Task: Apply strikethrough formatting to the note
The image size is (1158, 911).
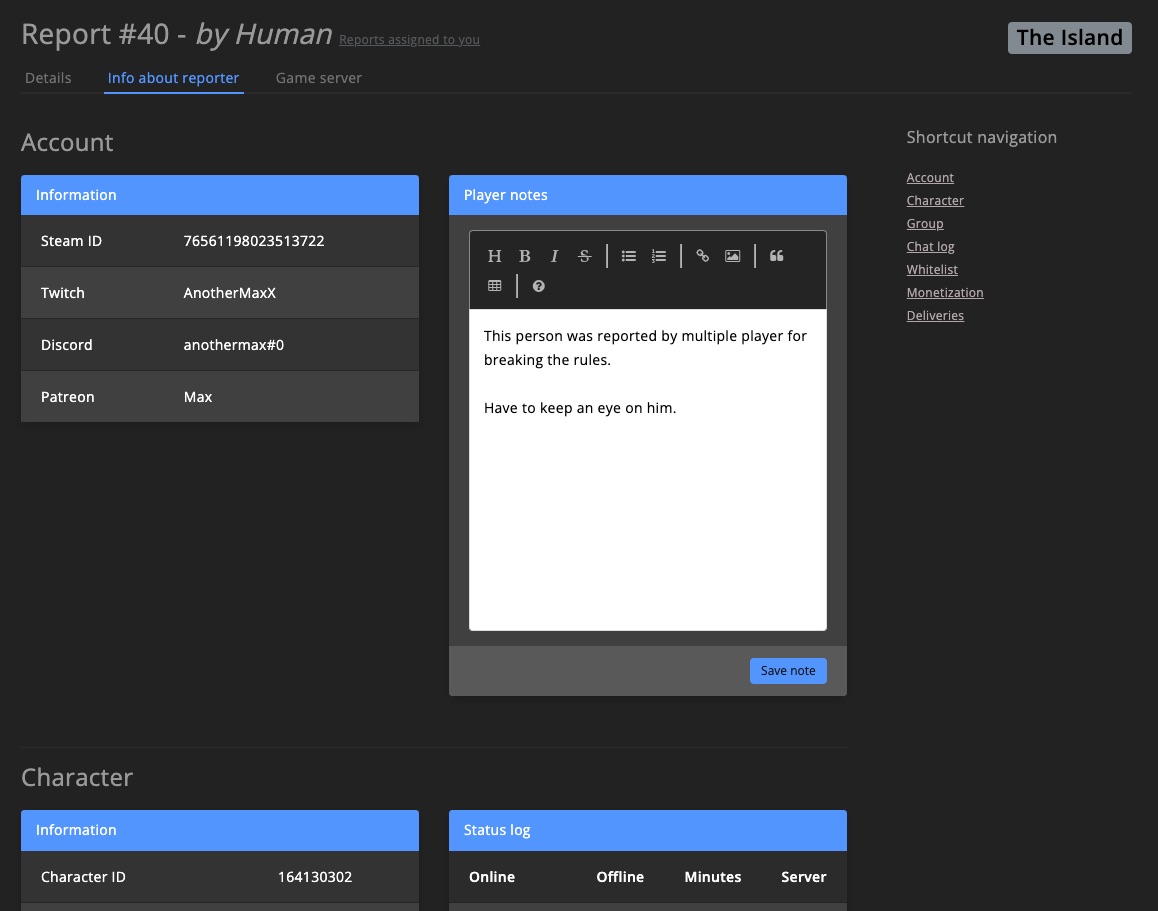Action: [x=584, y=255]
